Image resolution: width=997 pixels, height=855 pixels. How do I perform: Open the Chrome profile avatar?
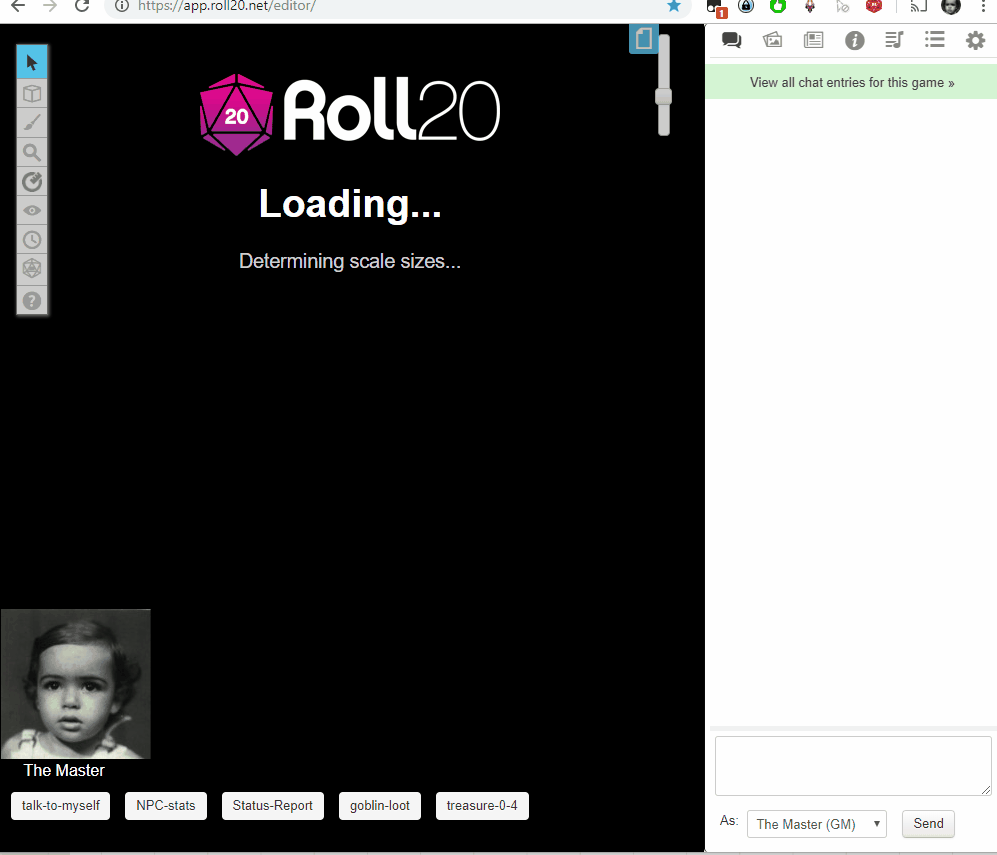click(951, 6)
